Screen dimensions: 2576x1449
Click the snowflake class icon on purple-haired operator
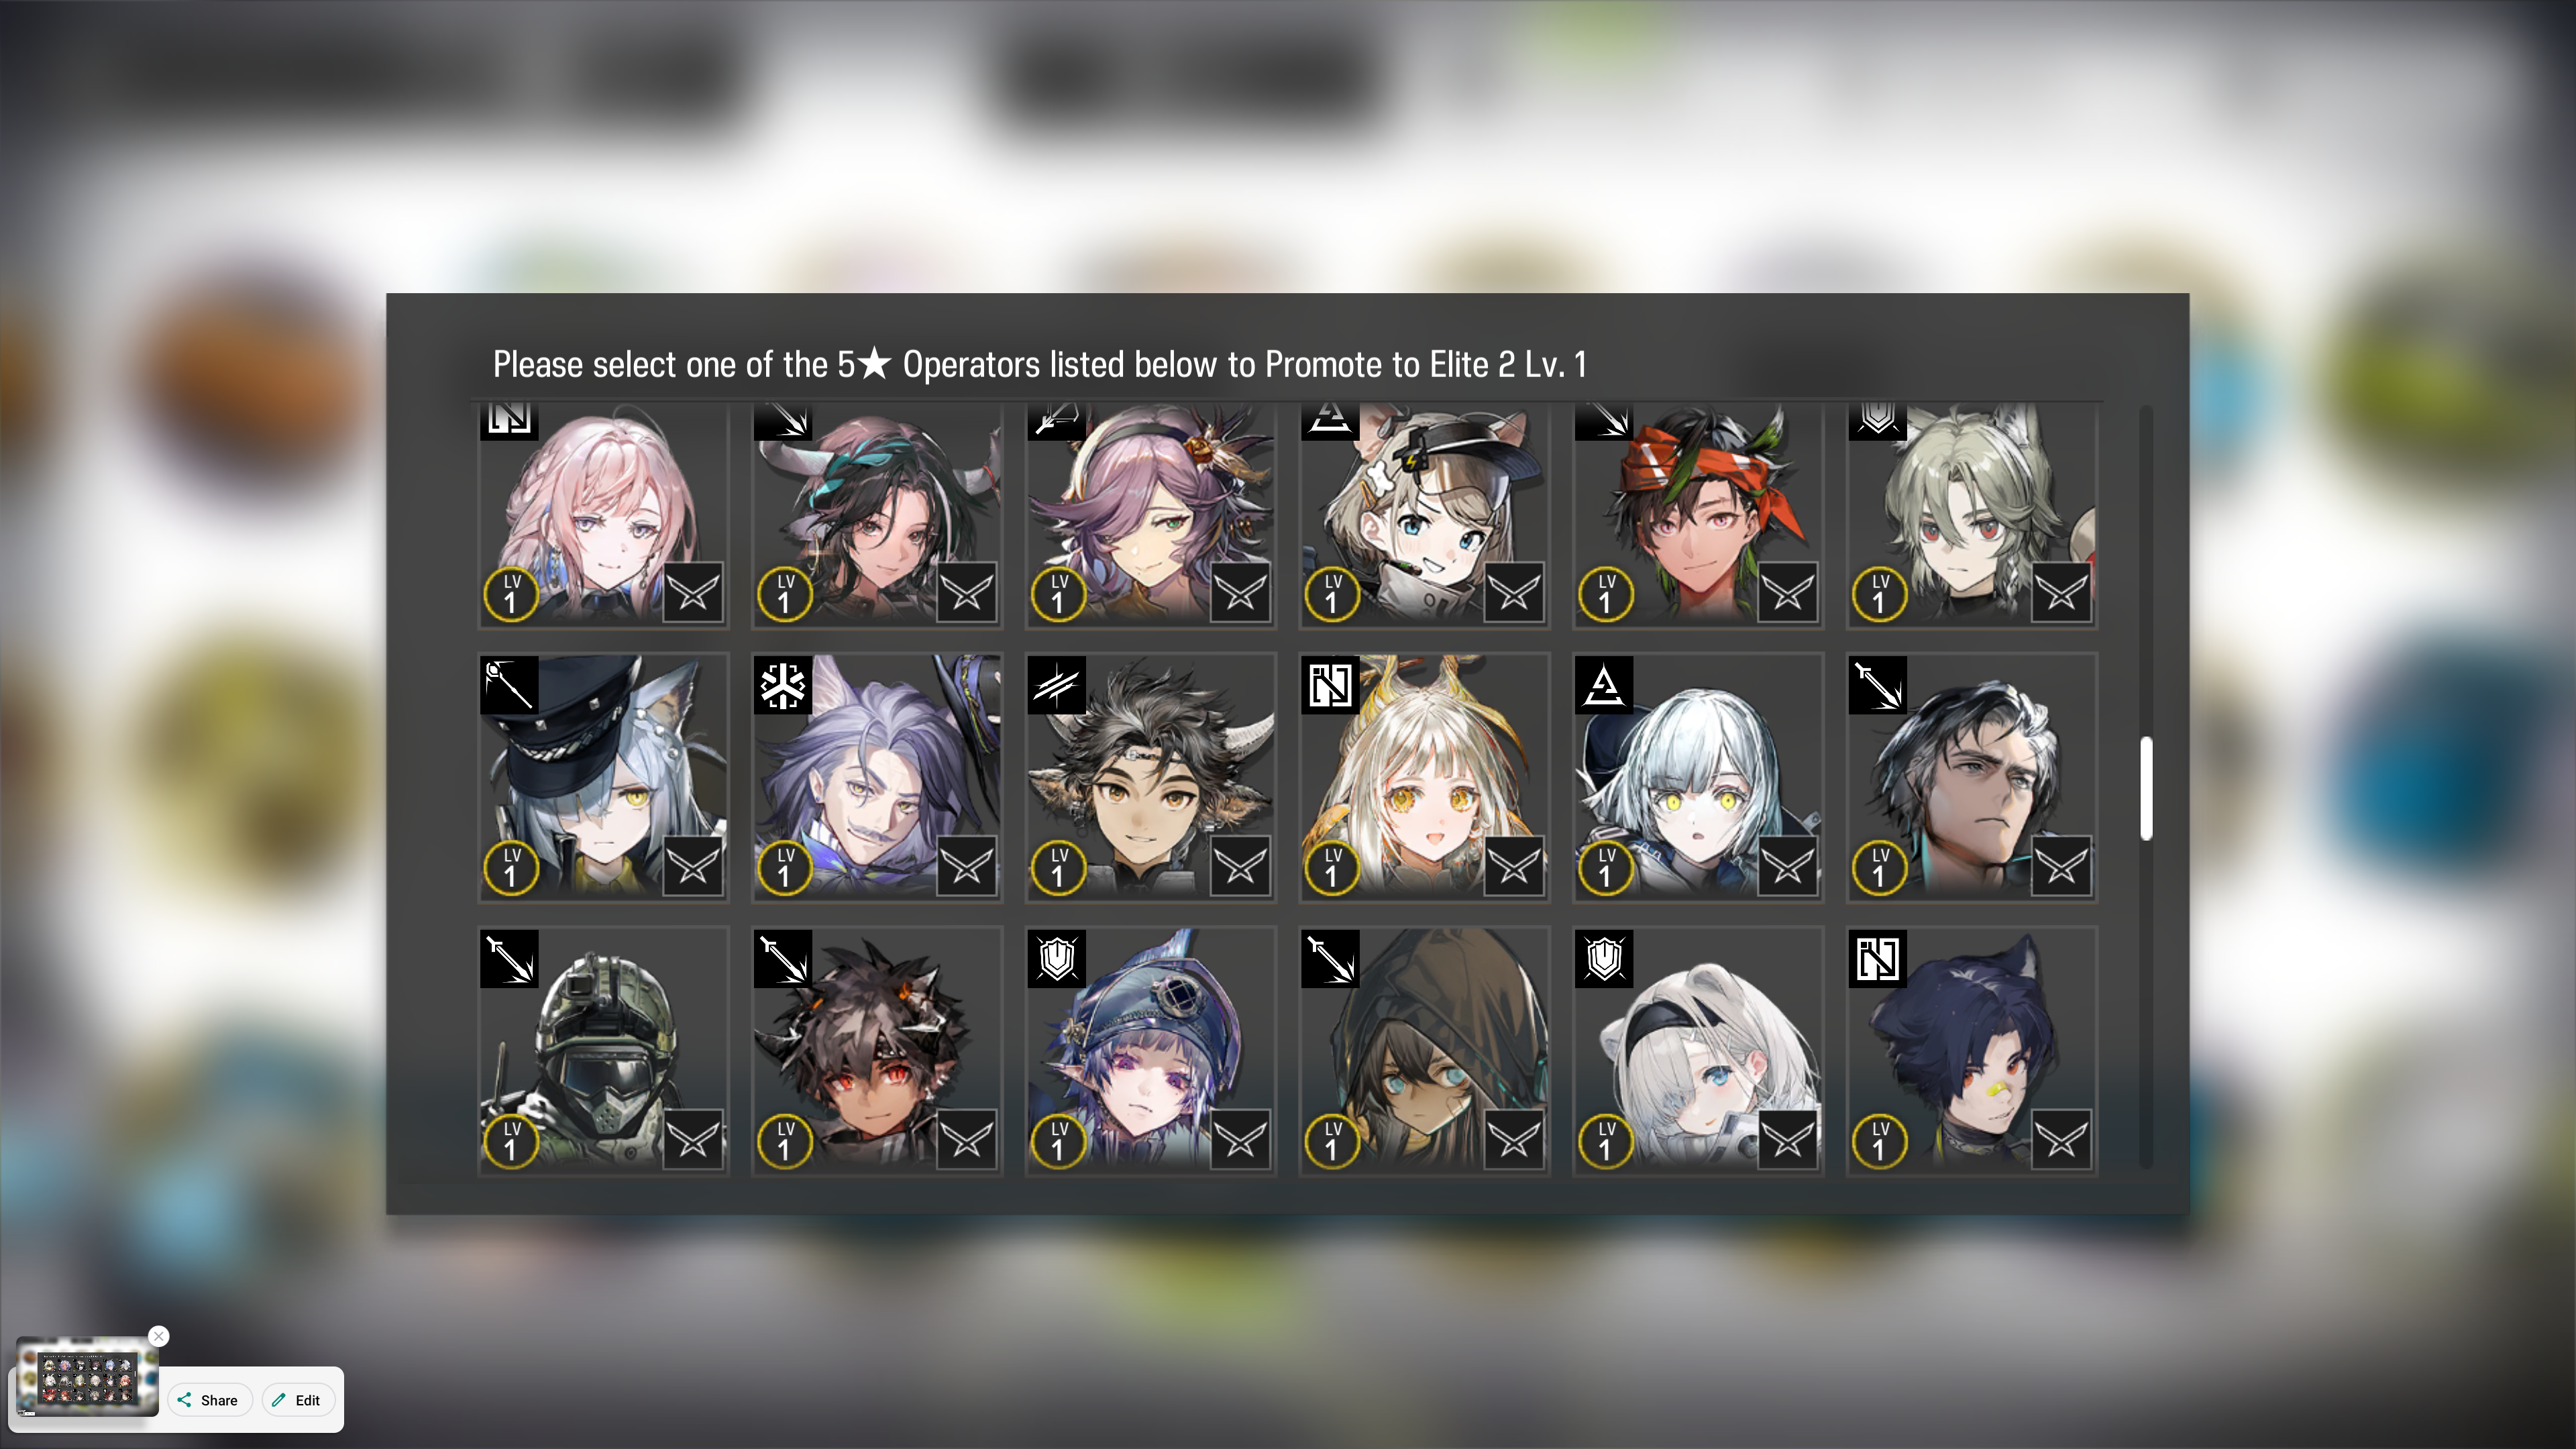click(783, 685)
